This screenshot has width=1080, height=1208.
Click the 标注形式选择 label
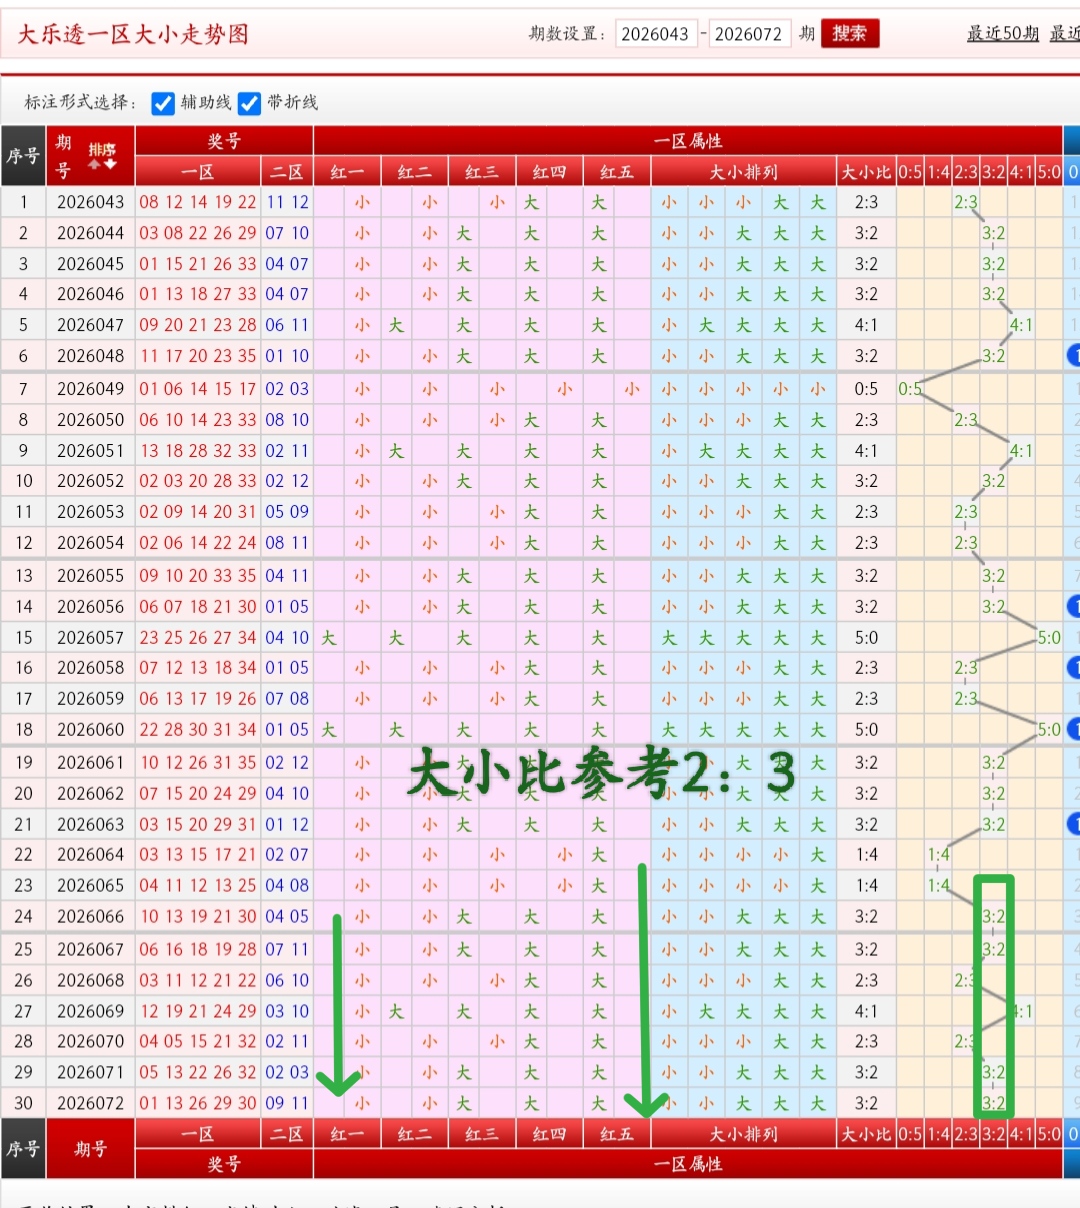point(81,103)
